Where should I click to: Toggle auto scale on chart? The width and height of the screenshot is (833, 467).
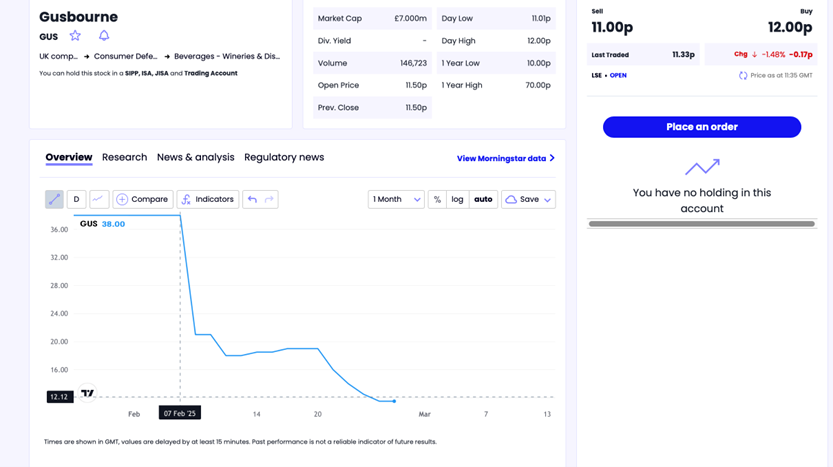coord(483,199)
